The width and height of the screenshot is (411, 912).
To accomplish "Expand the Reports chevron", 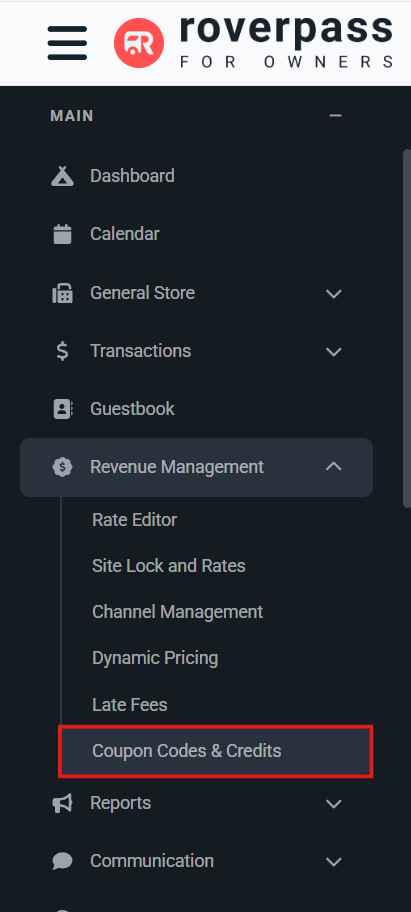I will click(x=334, y=804).
